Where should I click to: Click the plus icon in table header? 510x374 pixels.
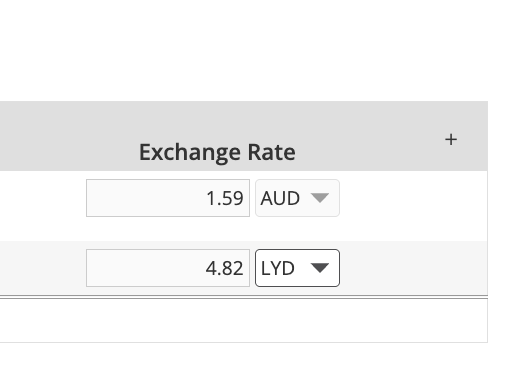pyautogui.click(x=451, y=139)
